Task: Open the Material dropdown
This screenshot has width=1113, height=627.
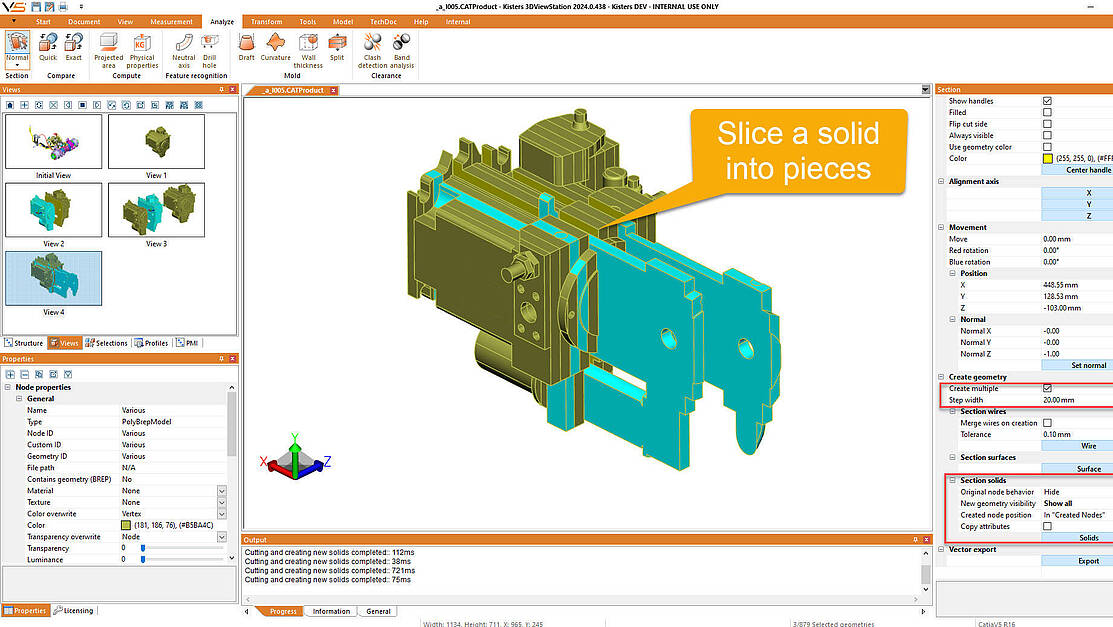Action: coord(221,491)
